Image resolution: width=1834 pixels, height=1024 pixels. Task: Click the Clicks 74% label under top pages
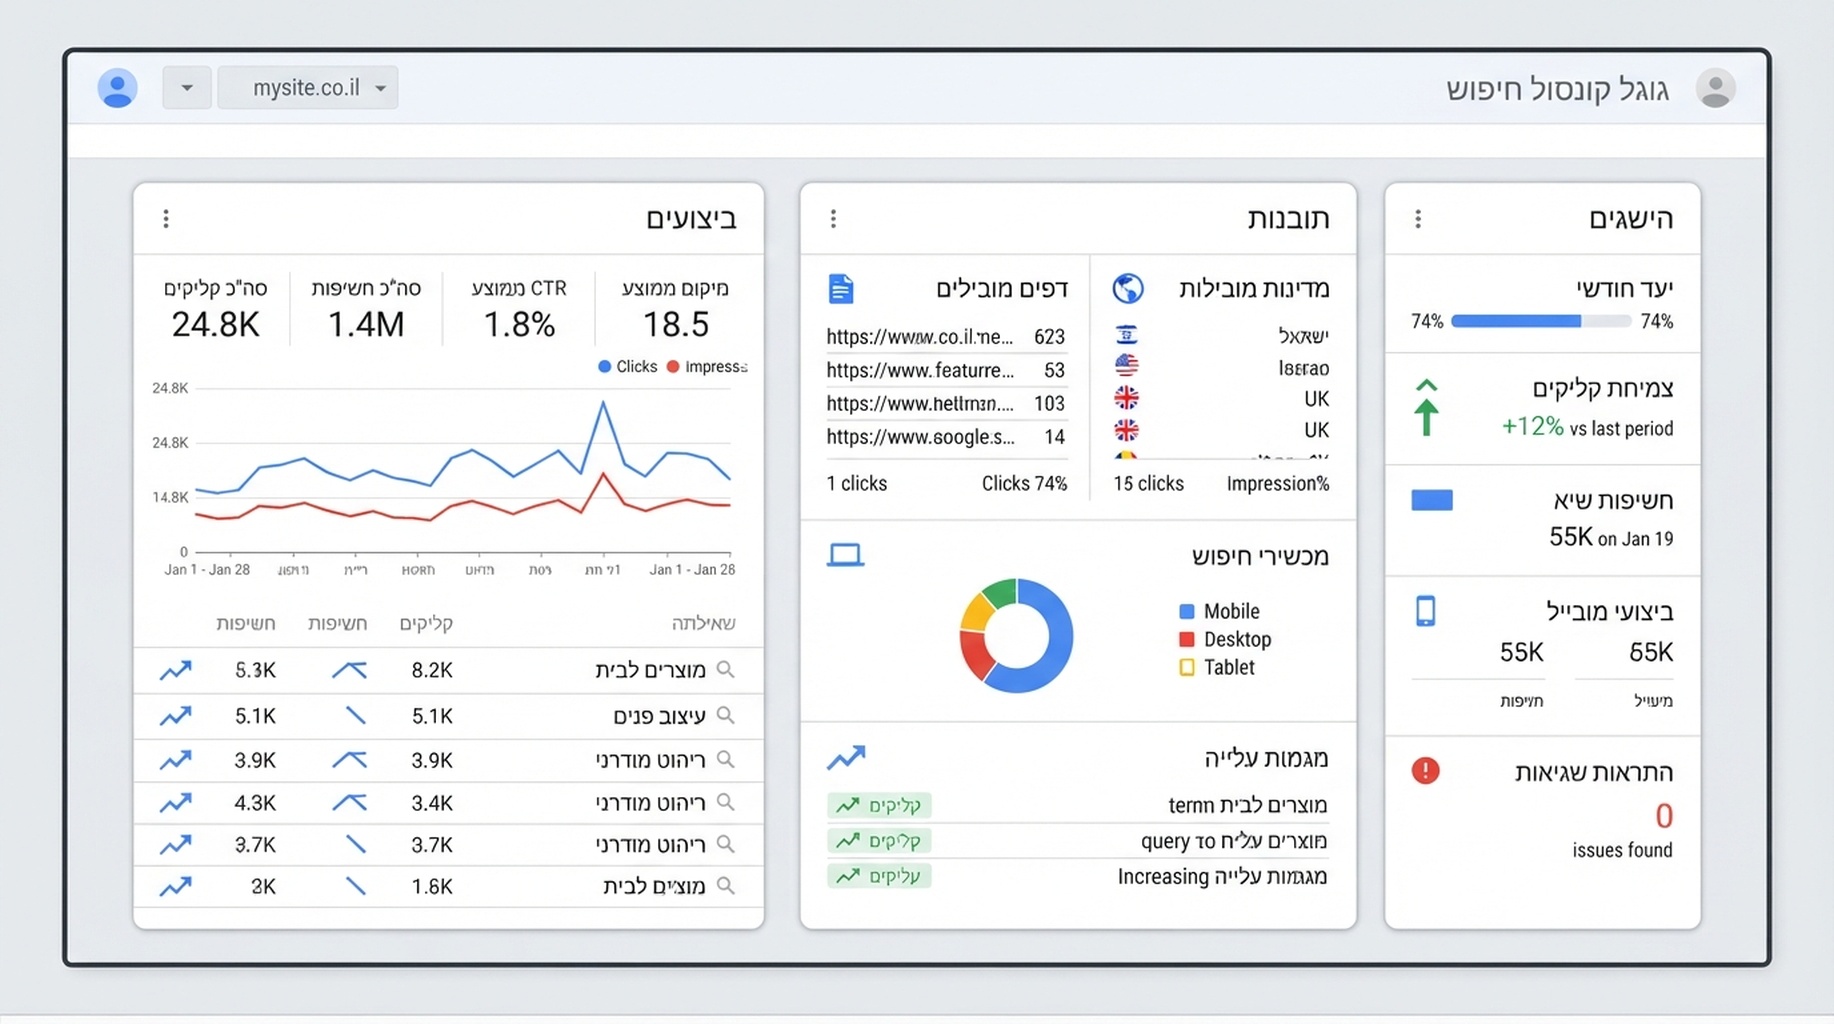1024,483
